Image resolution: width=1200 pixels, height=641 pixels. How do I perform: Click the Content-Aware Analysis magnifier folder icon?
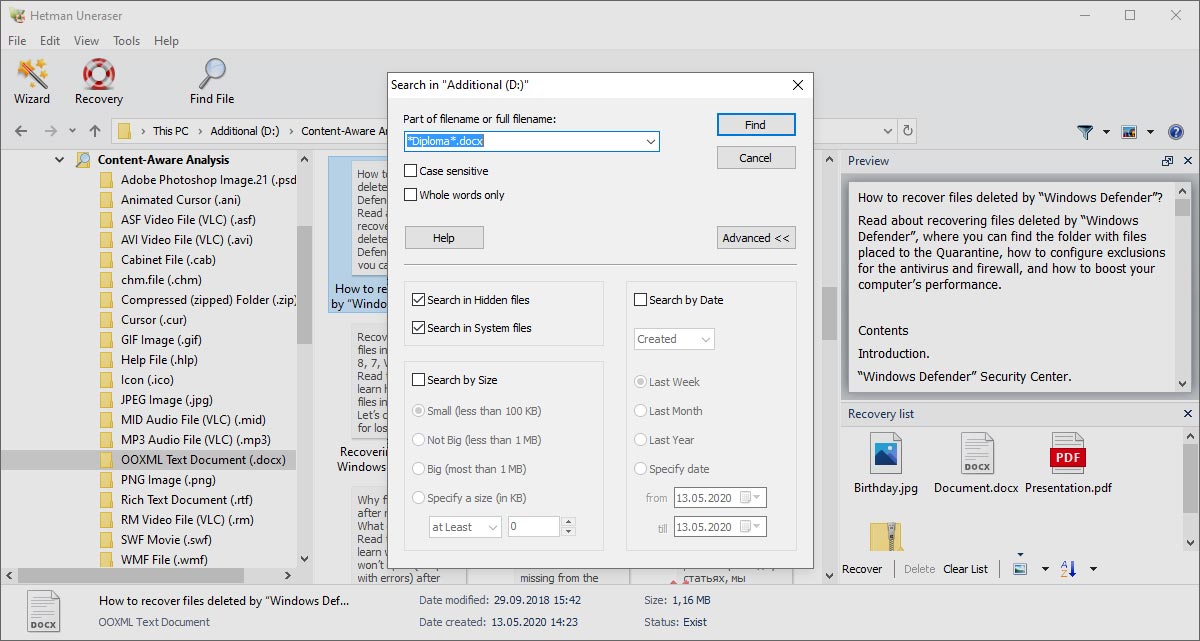click(84, 160)
